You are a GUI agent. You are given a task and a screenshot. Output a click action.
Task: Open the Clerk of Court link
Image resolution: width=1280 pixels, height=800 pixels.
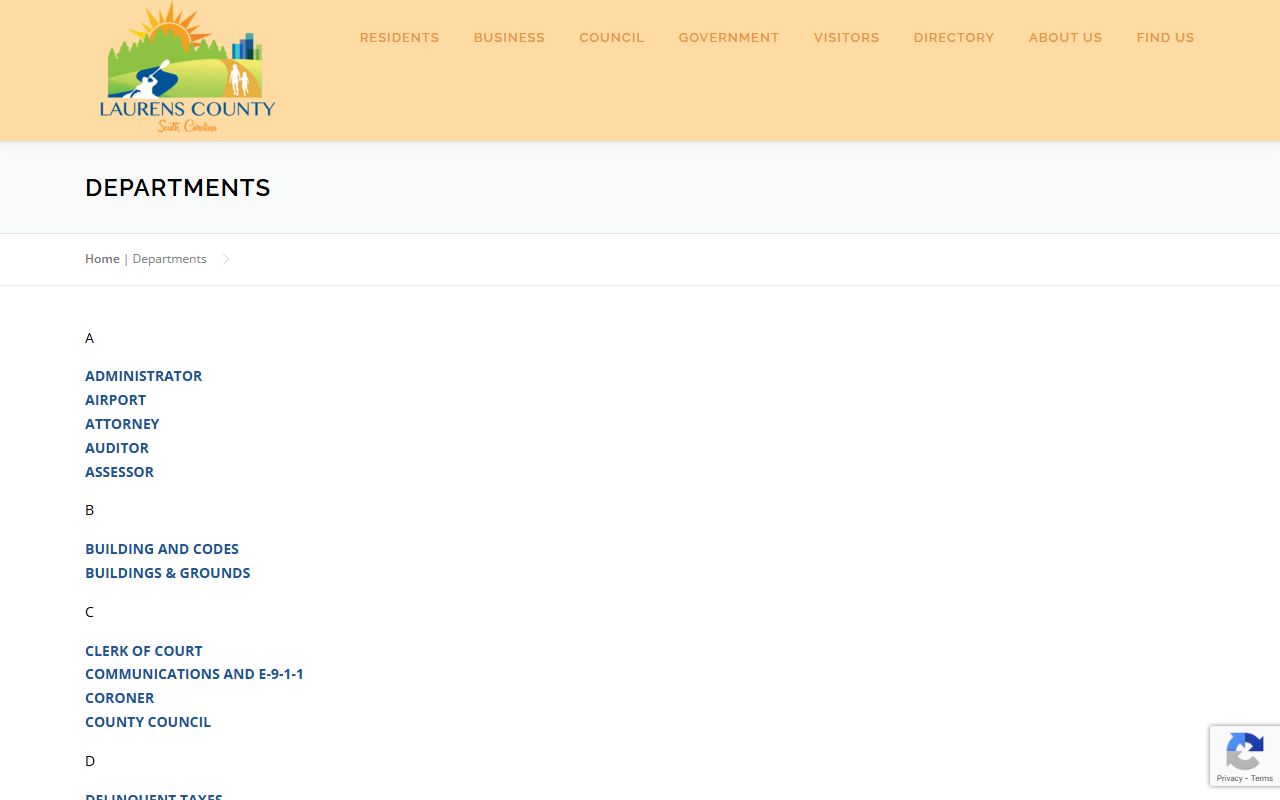(144, 651)
